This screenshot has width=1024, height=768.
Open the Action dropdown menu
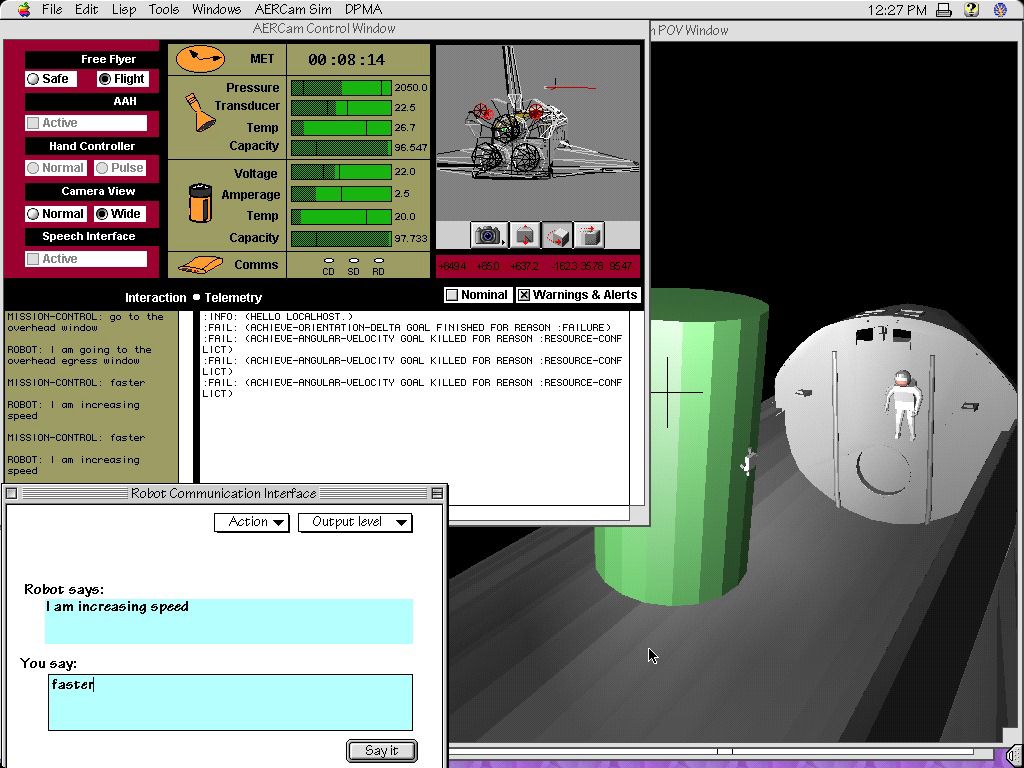pos(252,522)
